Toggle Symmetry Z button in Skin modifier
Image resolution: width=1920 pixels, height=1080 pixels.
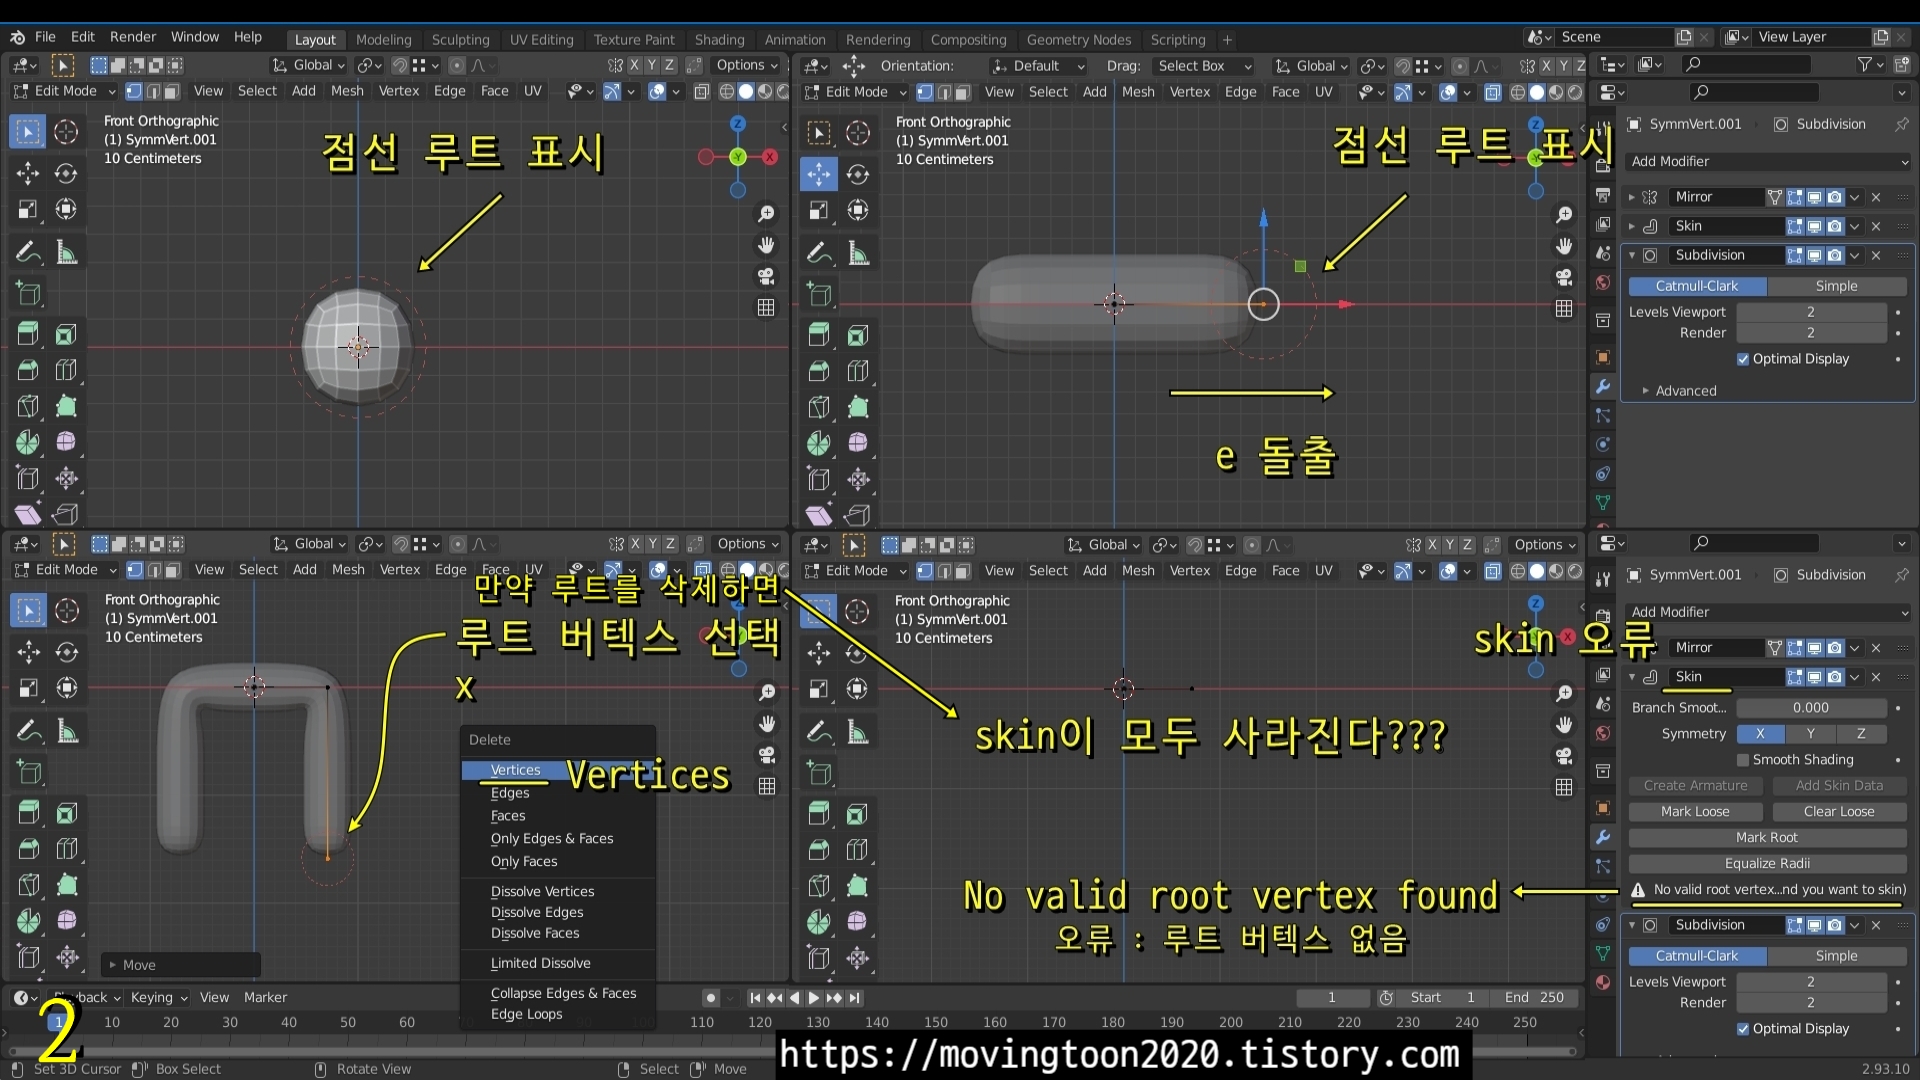(x=1861, y=734)
